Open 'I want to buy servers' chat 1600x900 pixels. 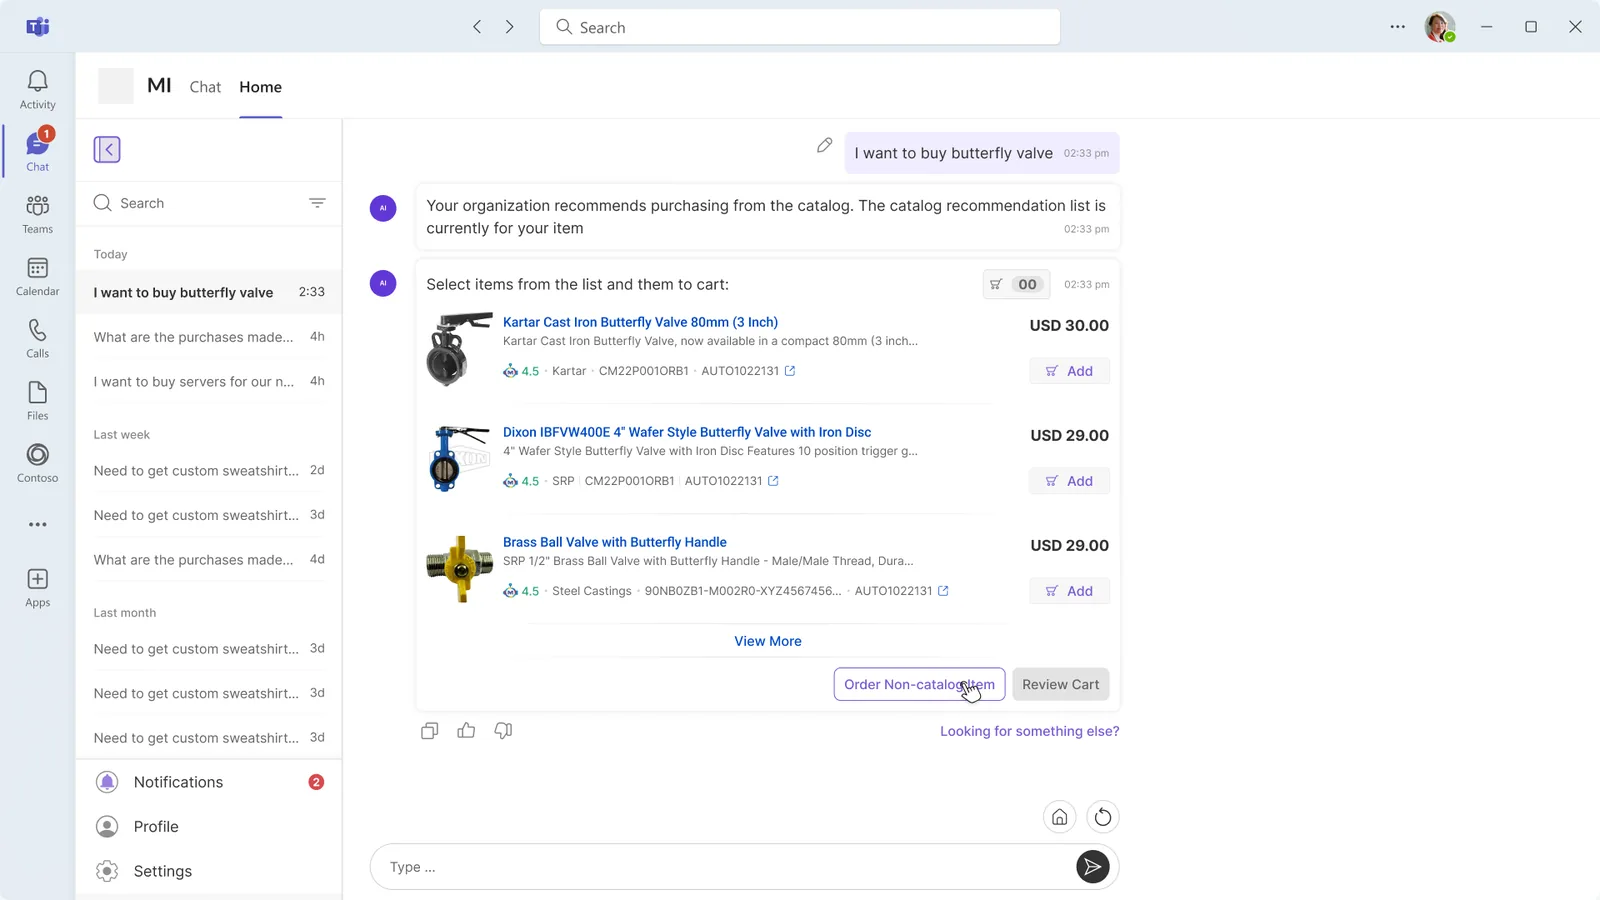tap(209, 381)
